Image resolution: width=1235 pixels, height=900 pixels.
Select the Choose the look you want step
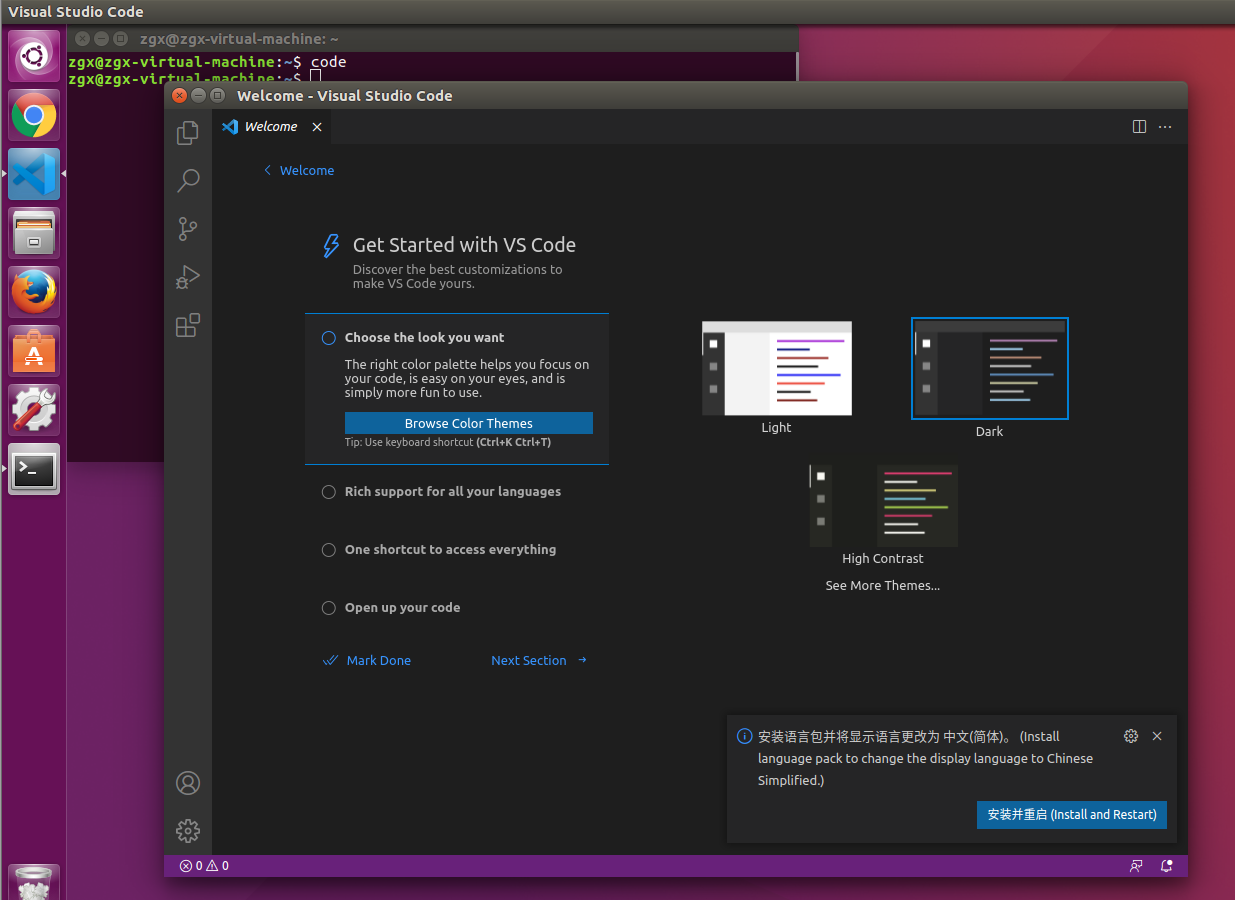point(457,389)
